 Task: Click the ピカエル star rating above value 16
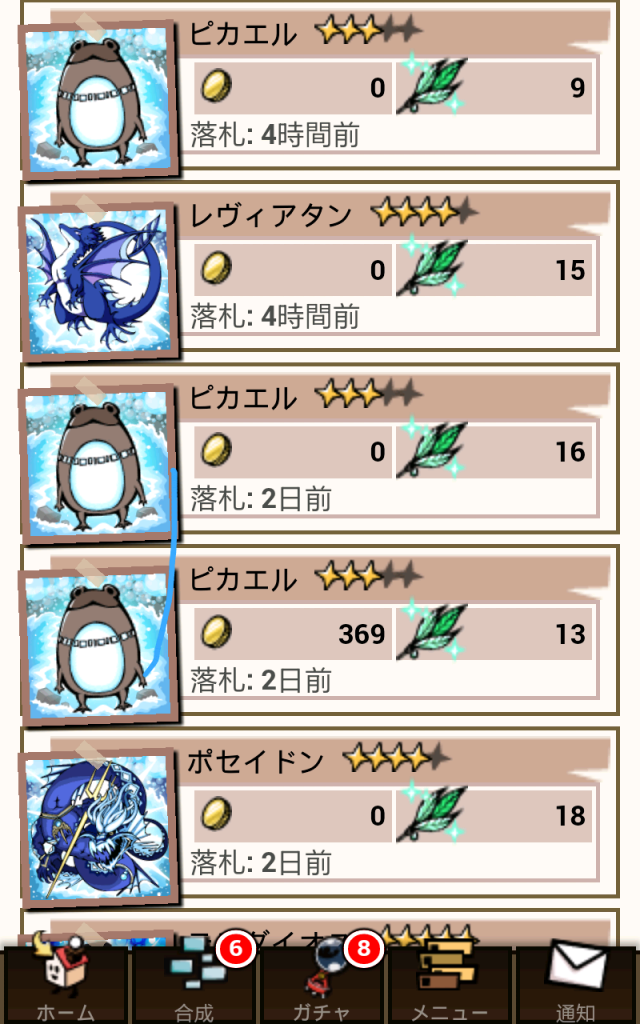point(368,394)
